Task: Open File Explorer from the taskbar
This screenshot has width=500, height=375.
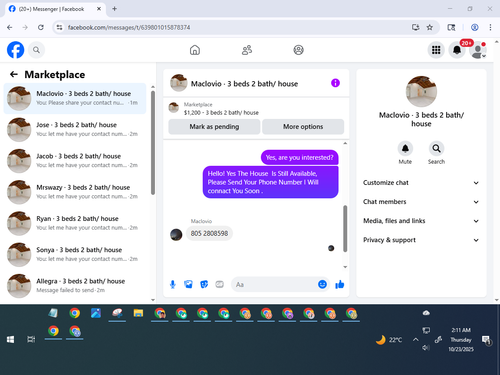Action: coord(138,313)
